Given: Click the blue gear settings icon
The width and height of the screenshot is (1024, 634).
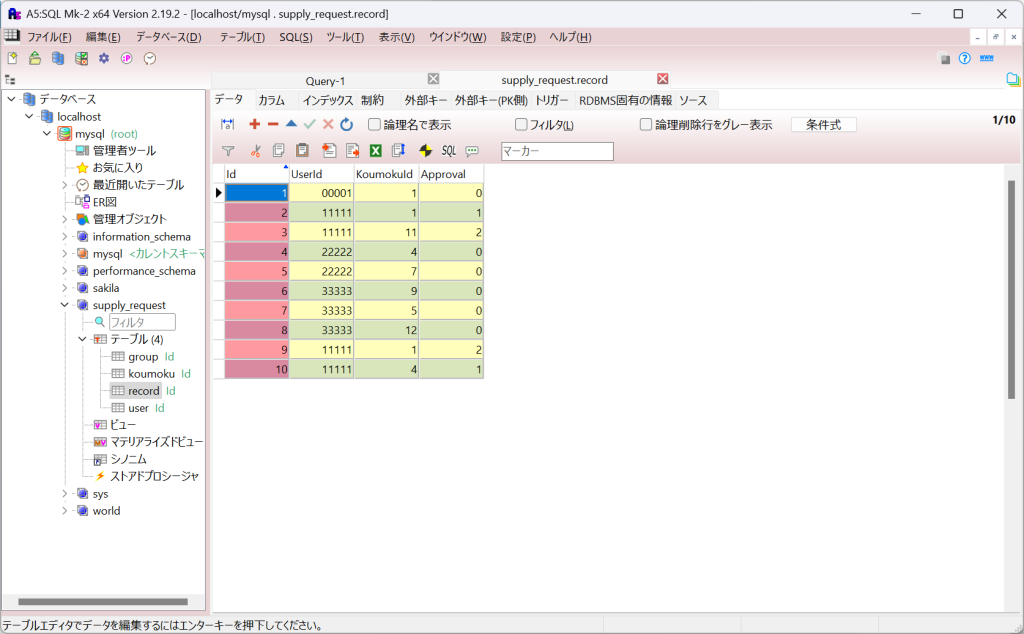Looking at the screenshot, I should (103, 58).
